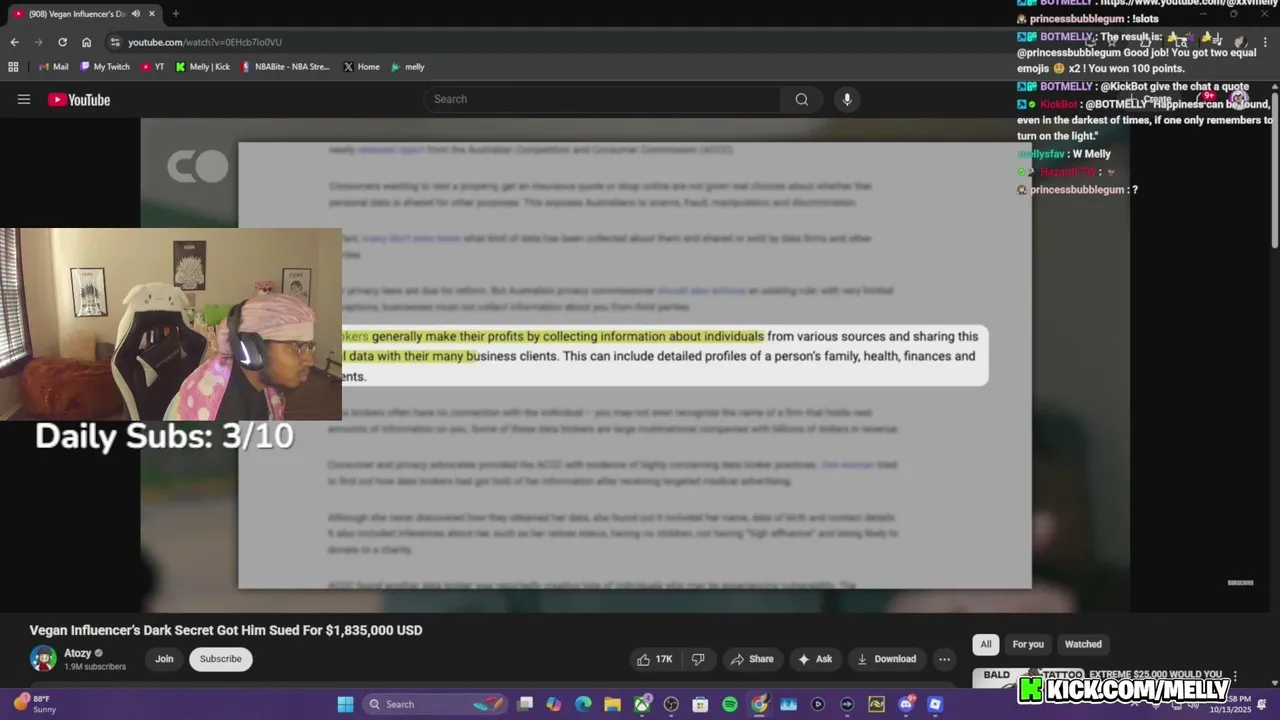Open the Windows Start menu
The image size is (1280, 720).
pyautogui.click(x=345, y=704)
